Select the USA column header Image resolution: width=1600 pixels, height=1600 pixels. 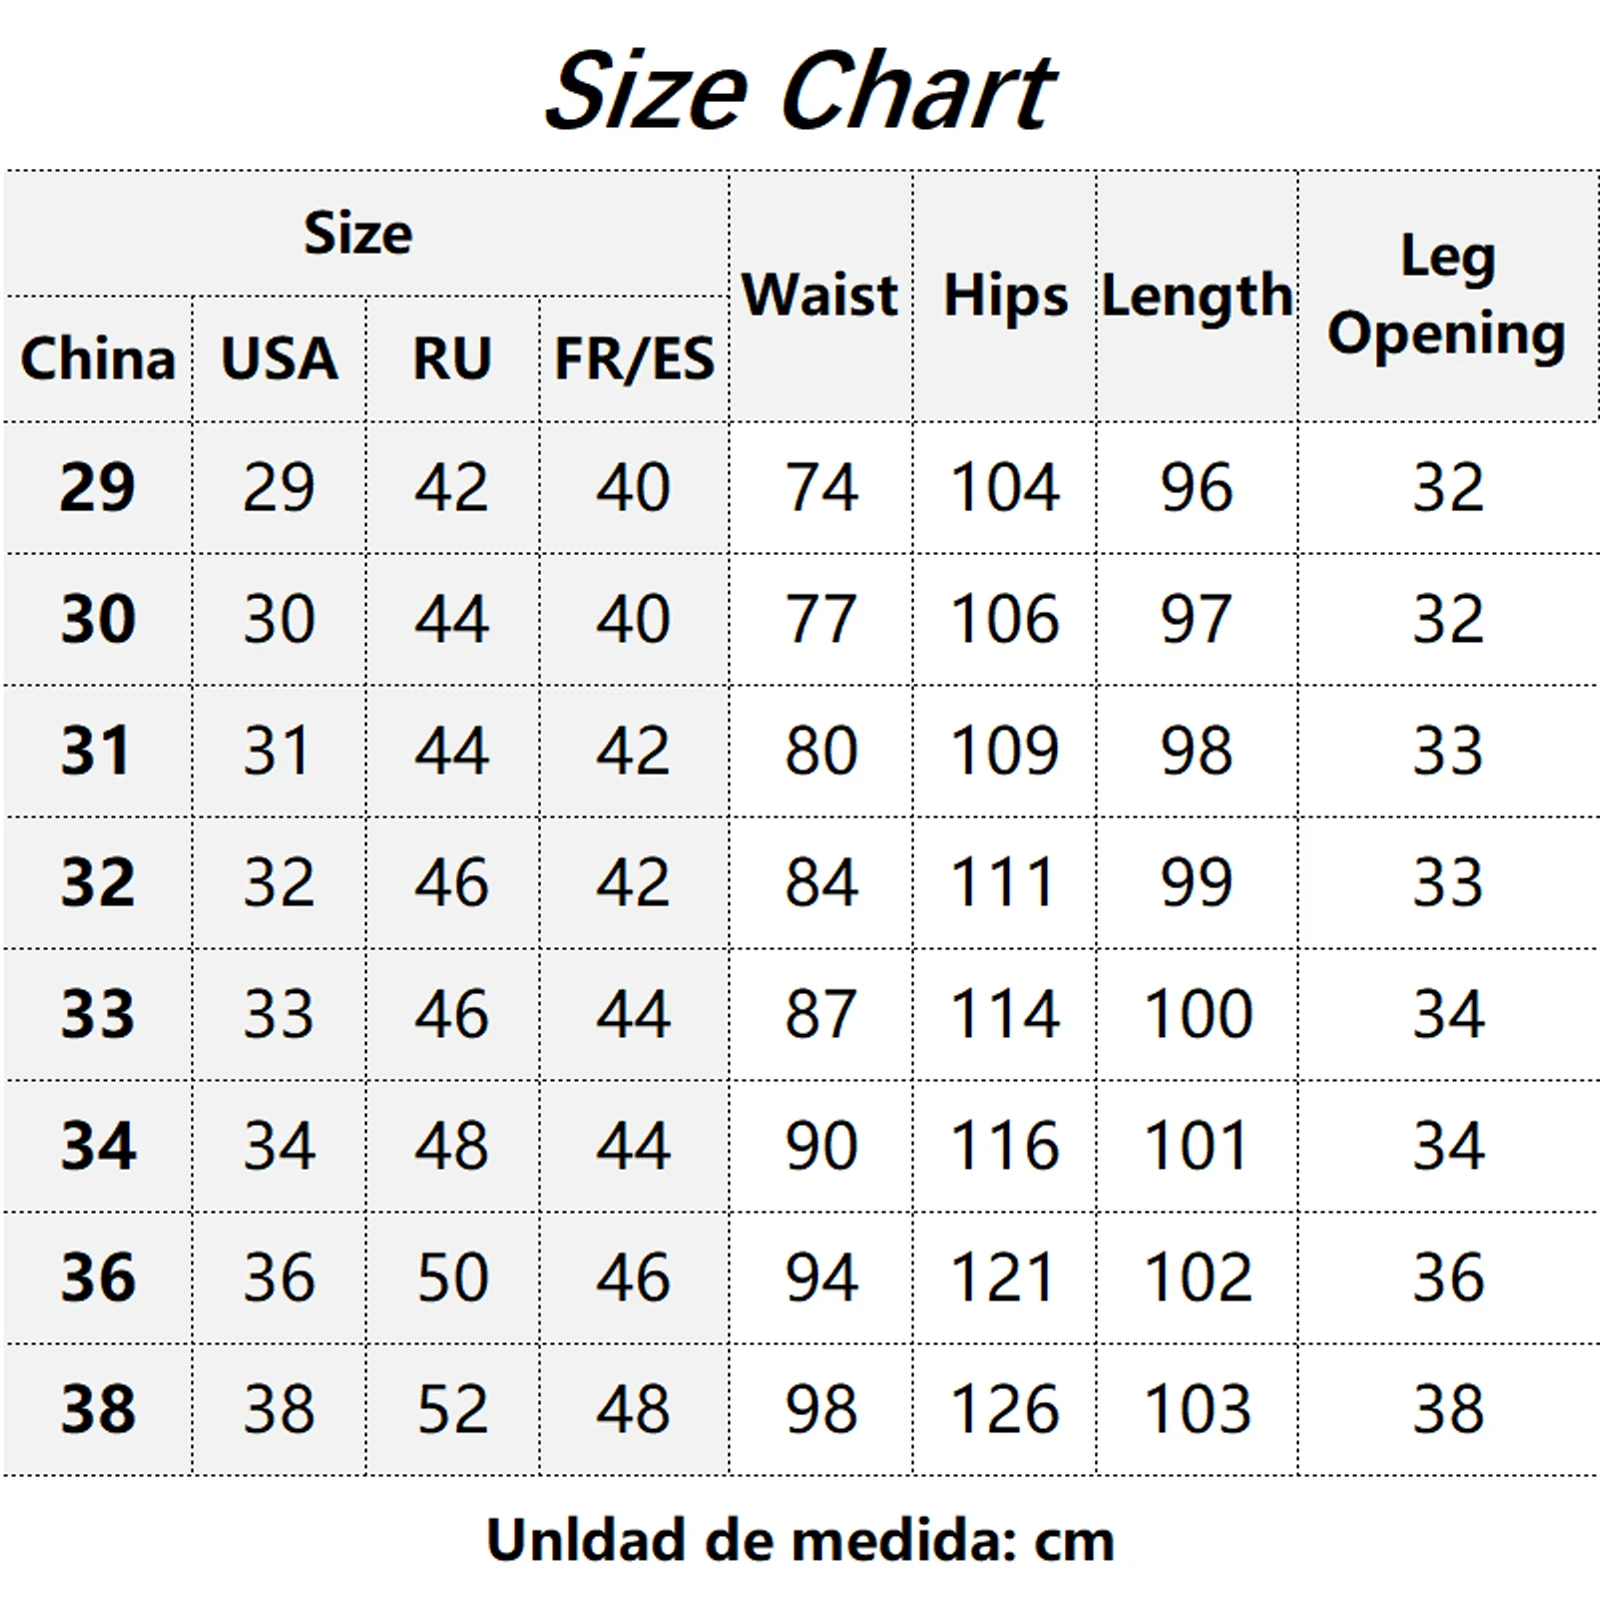click(x=279, y=358)
